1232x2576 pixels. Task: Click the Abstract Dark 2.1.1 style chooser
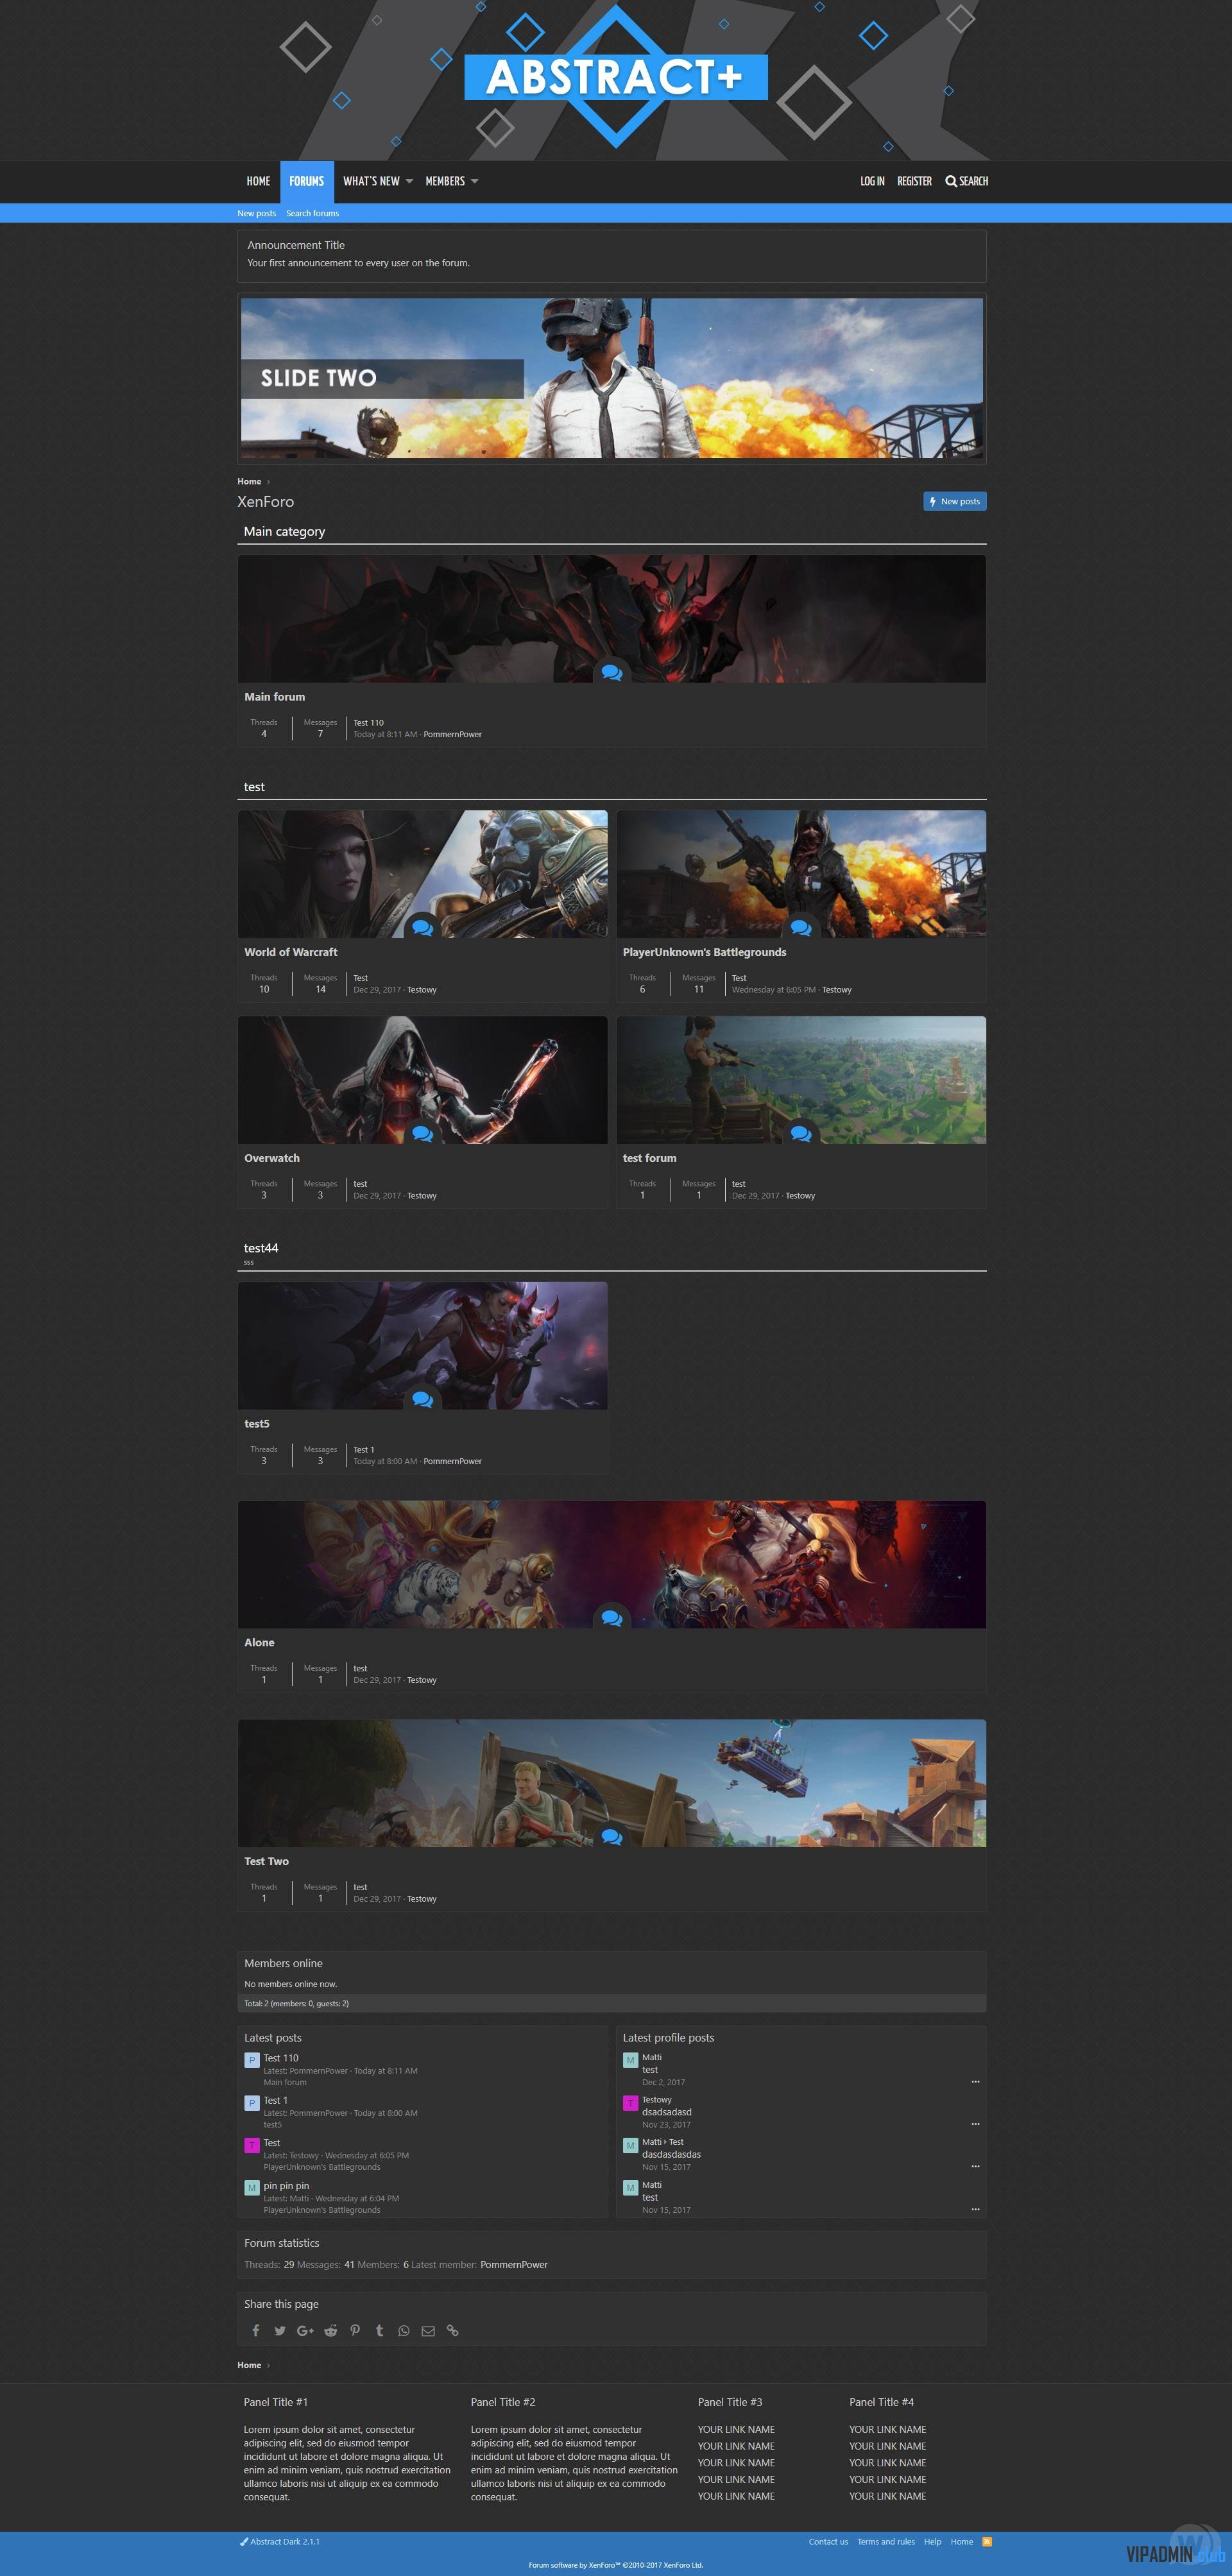280,2541
